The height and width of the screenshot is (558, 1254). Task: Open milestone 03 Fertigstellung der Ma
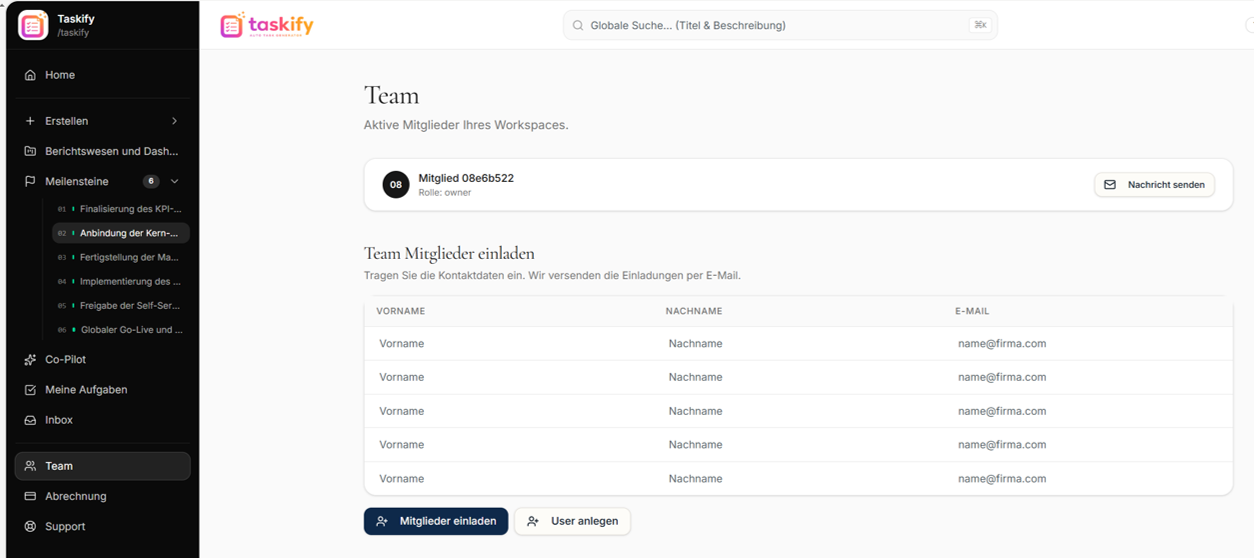(x=120, y=257)
